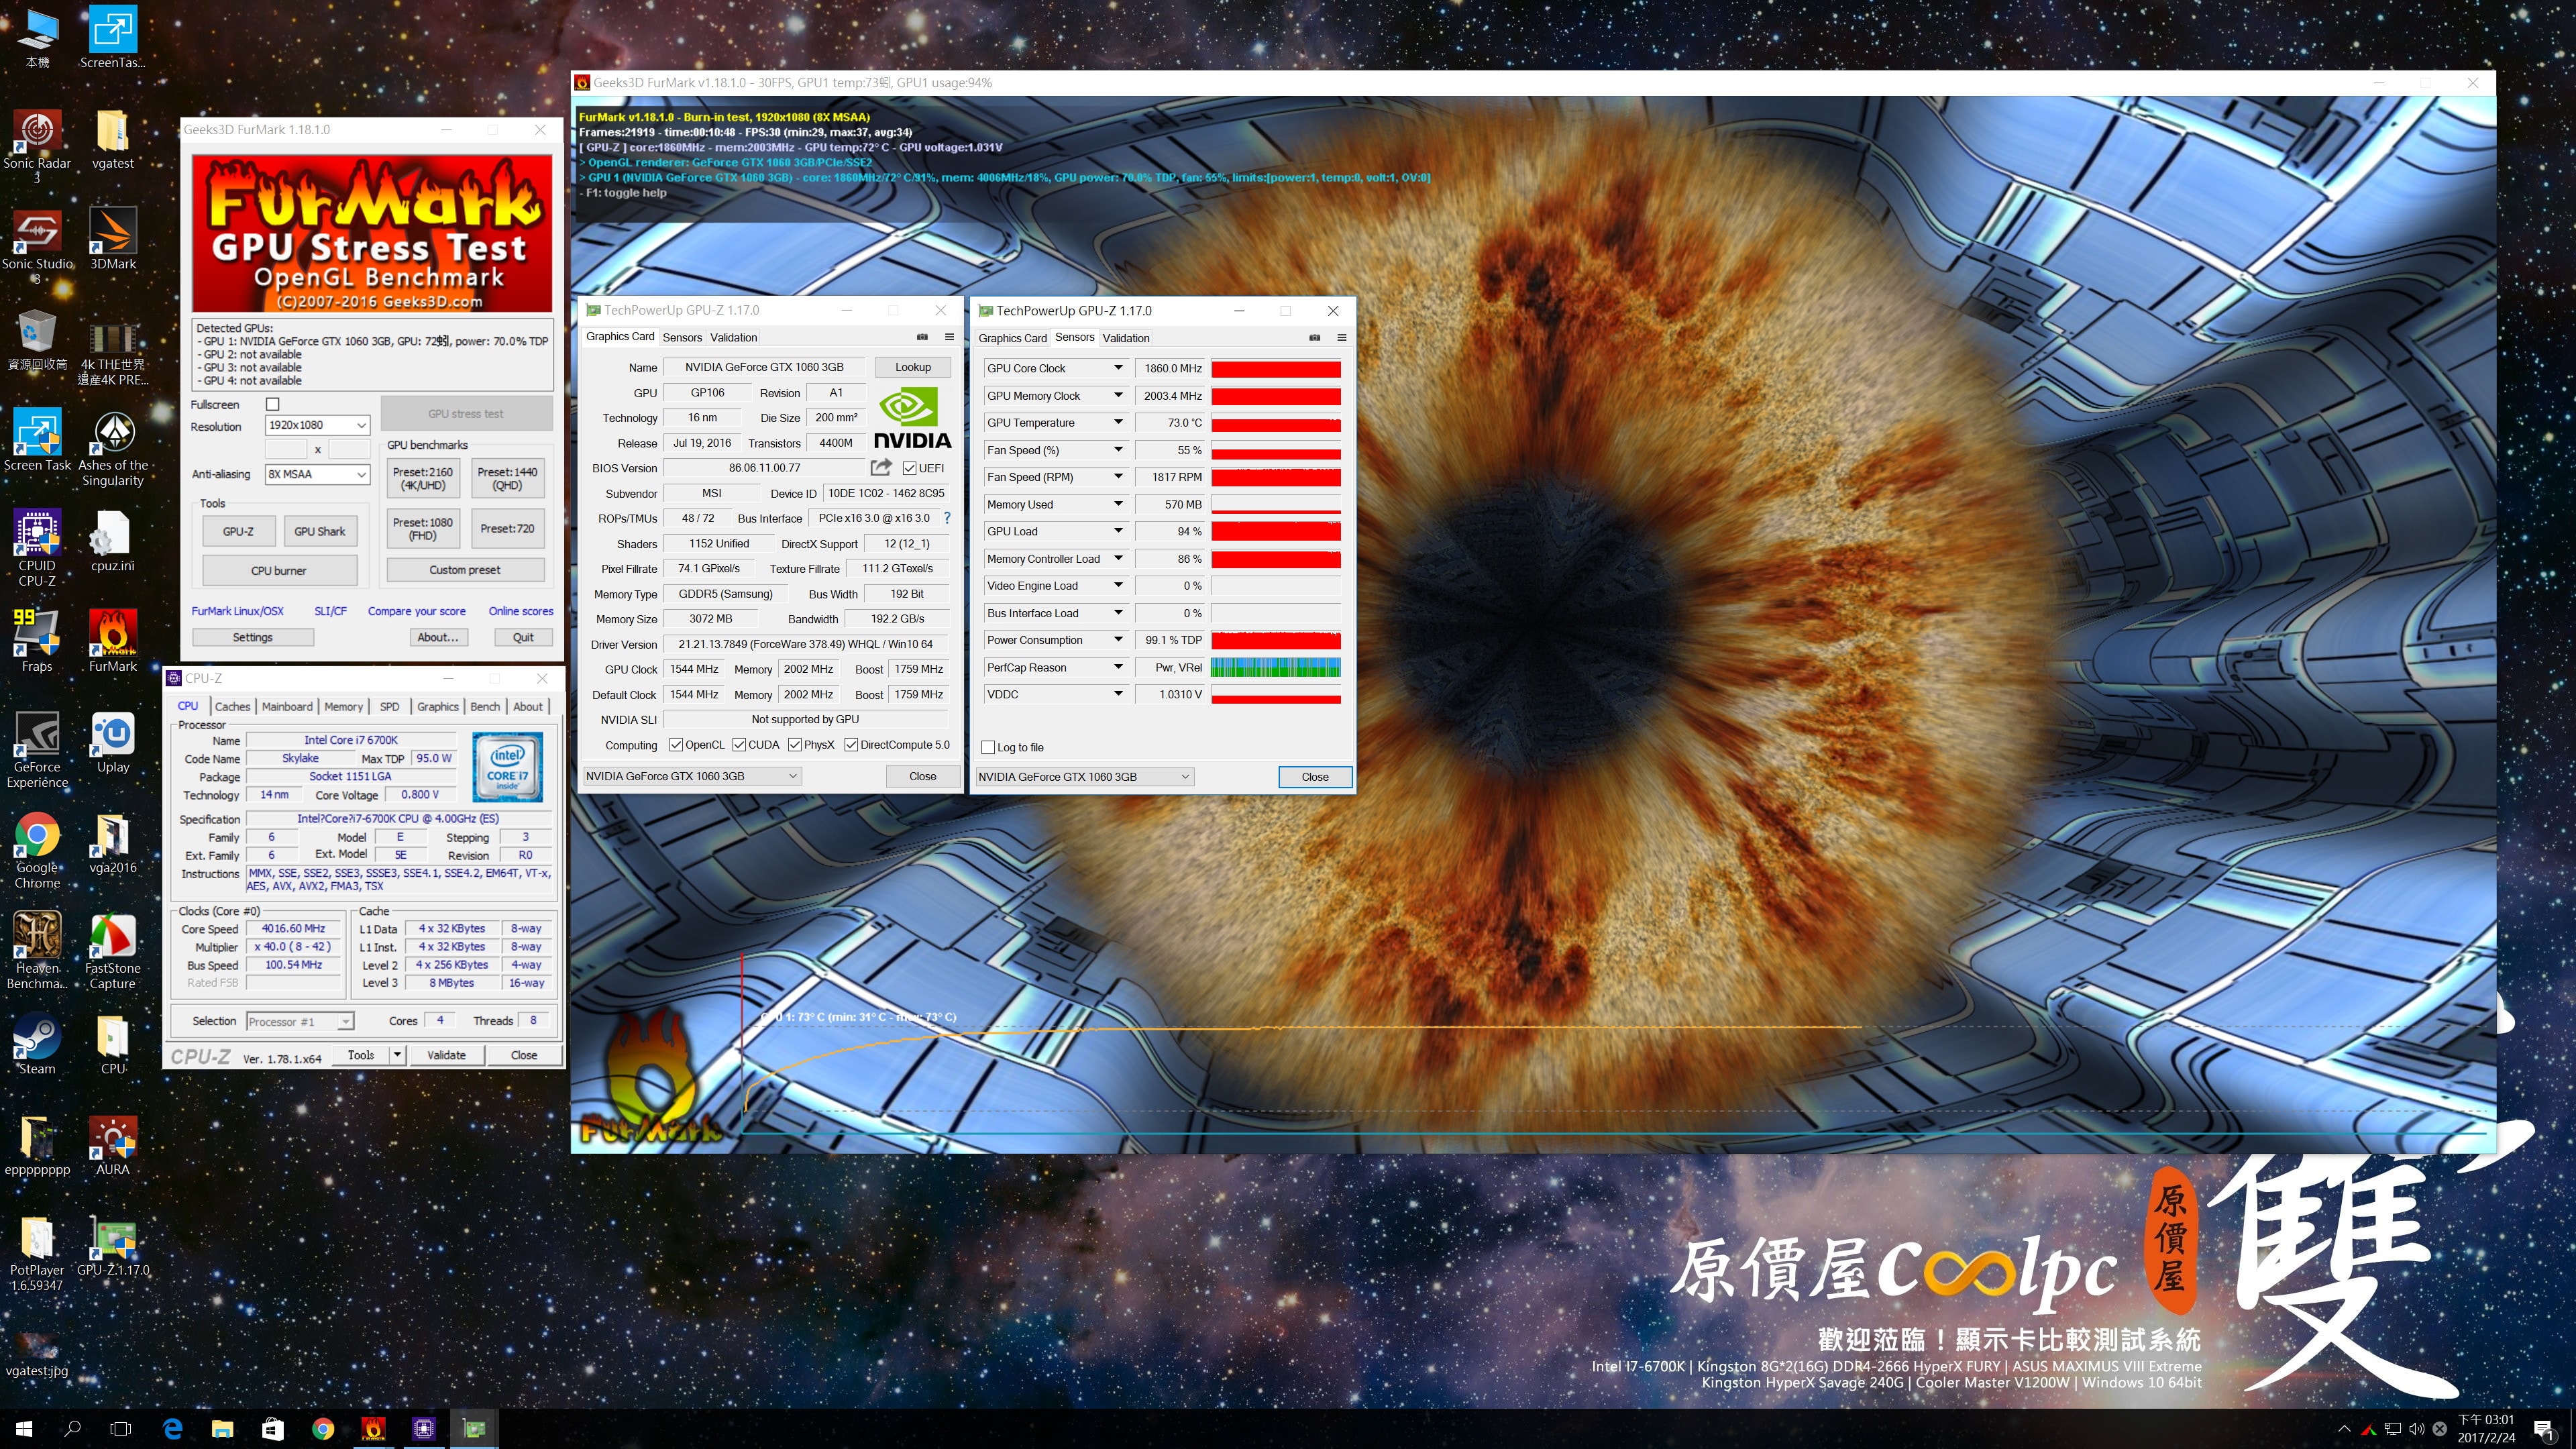2576x1449 pixels.
Task: Open the vgatest folder icon
Action: point(112,139)
